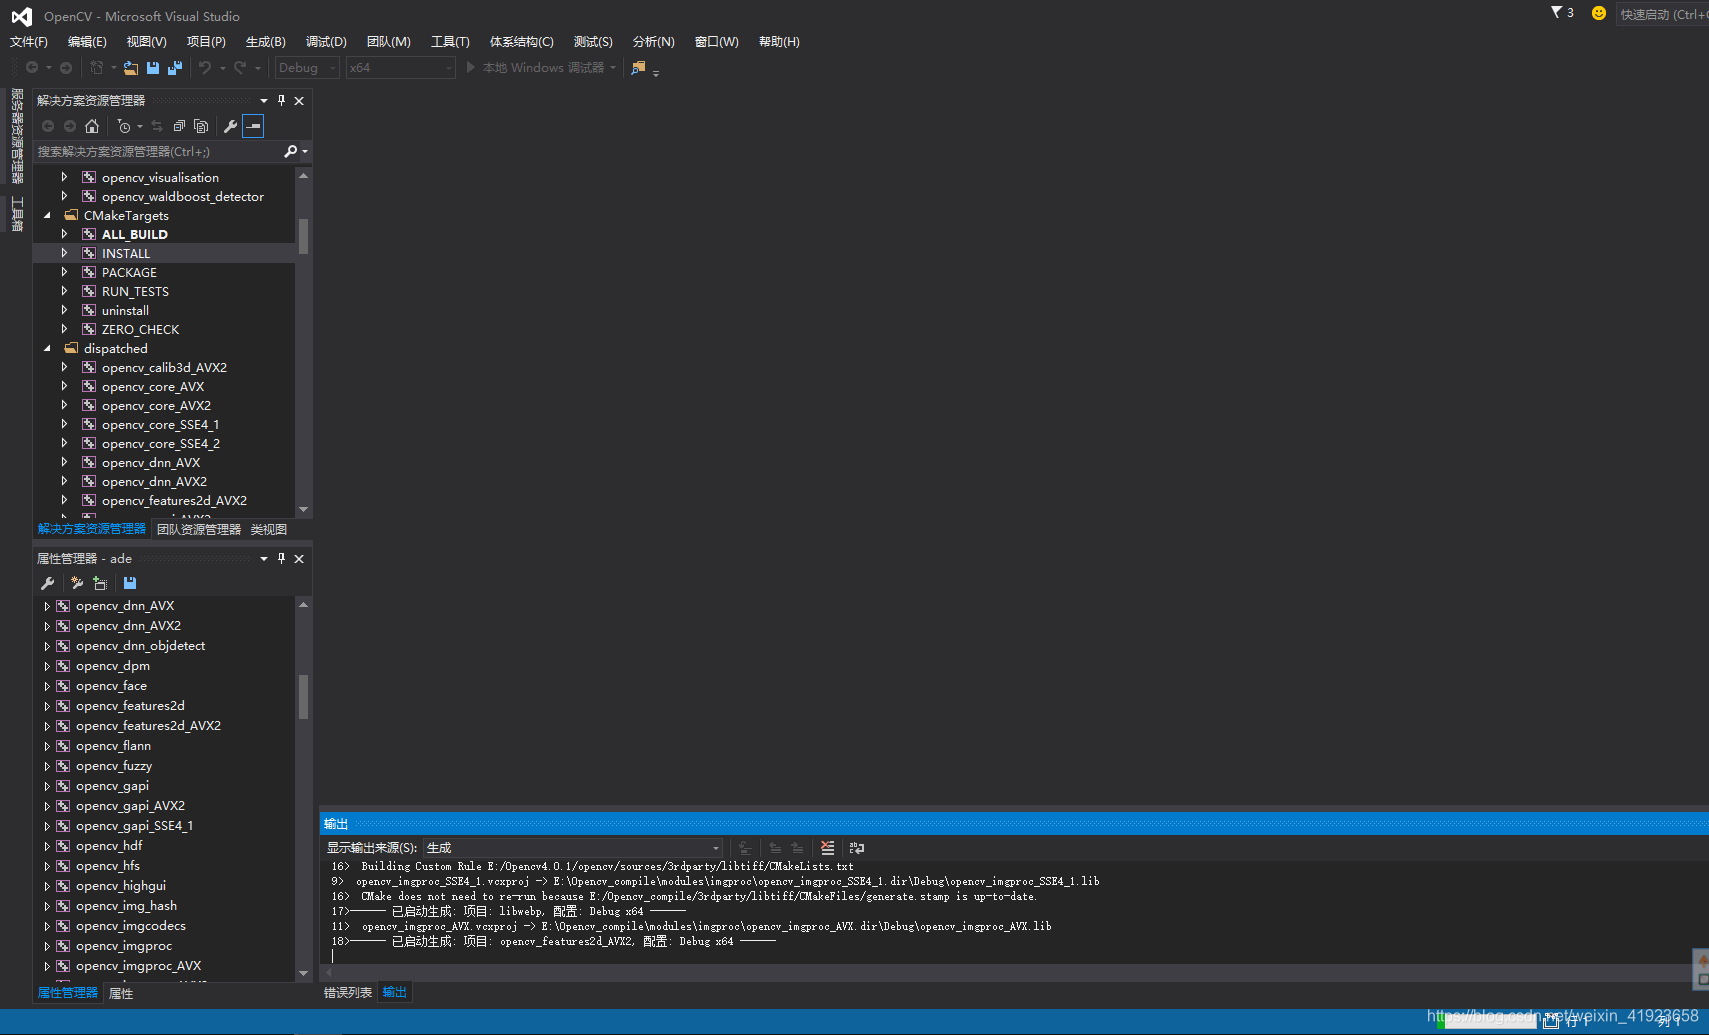
Task: Switch to 属性 tab at bottom left
Action: (x=121, y=993)
